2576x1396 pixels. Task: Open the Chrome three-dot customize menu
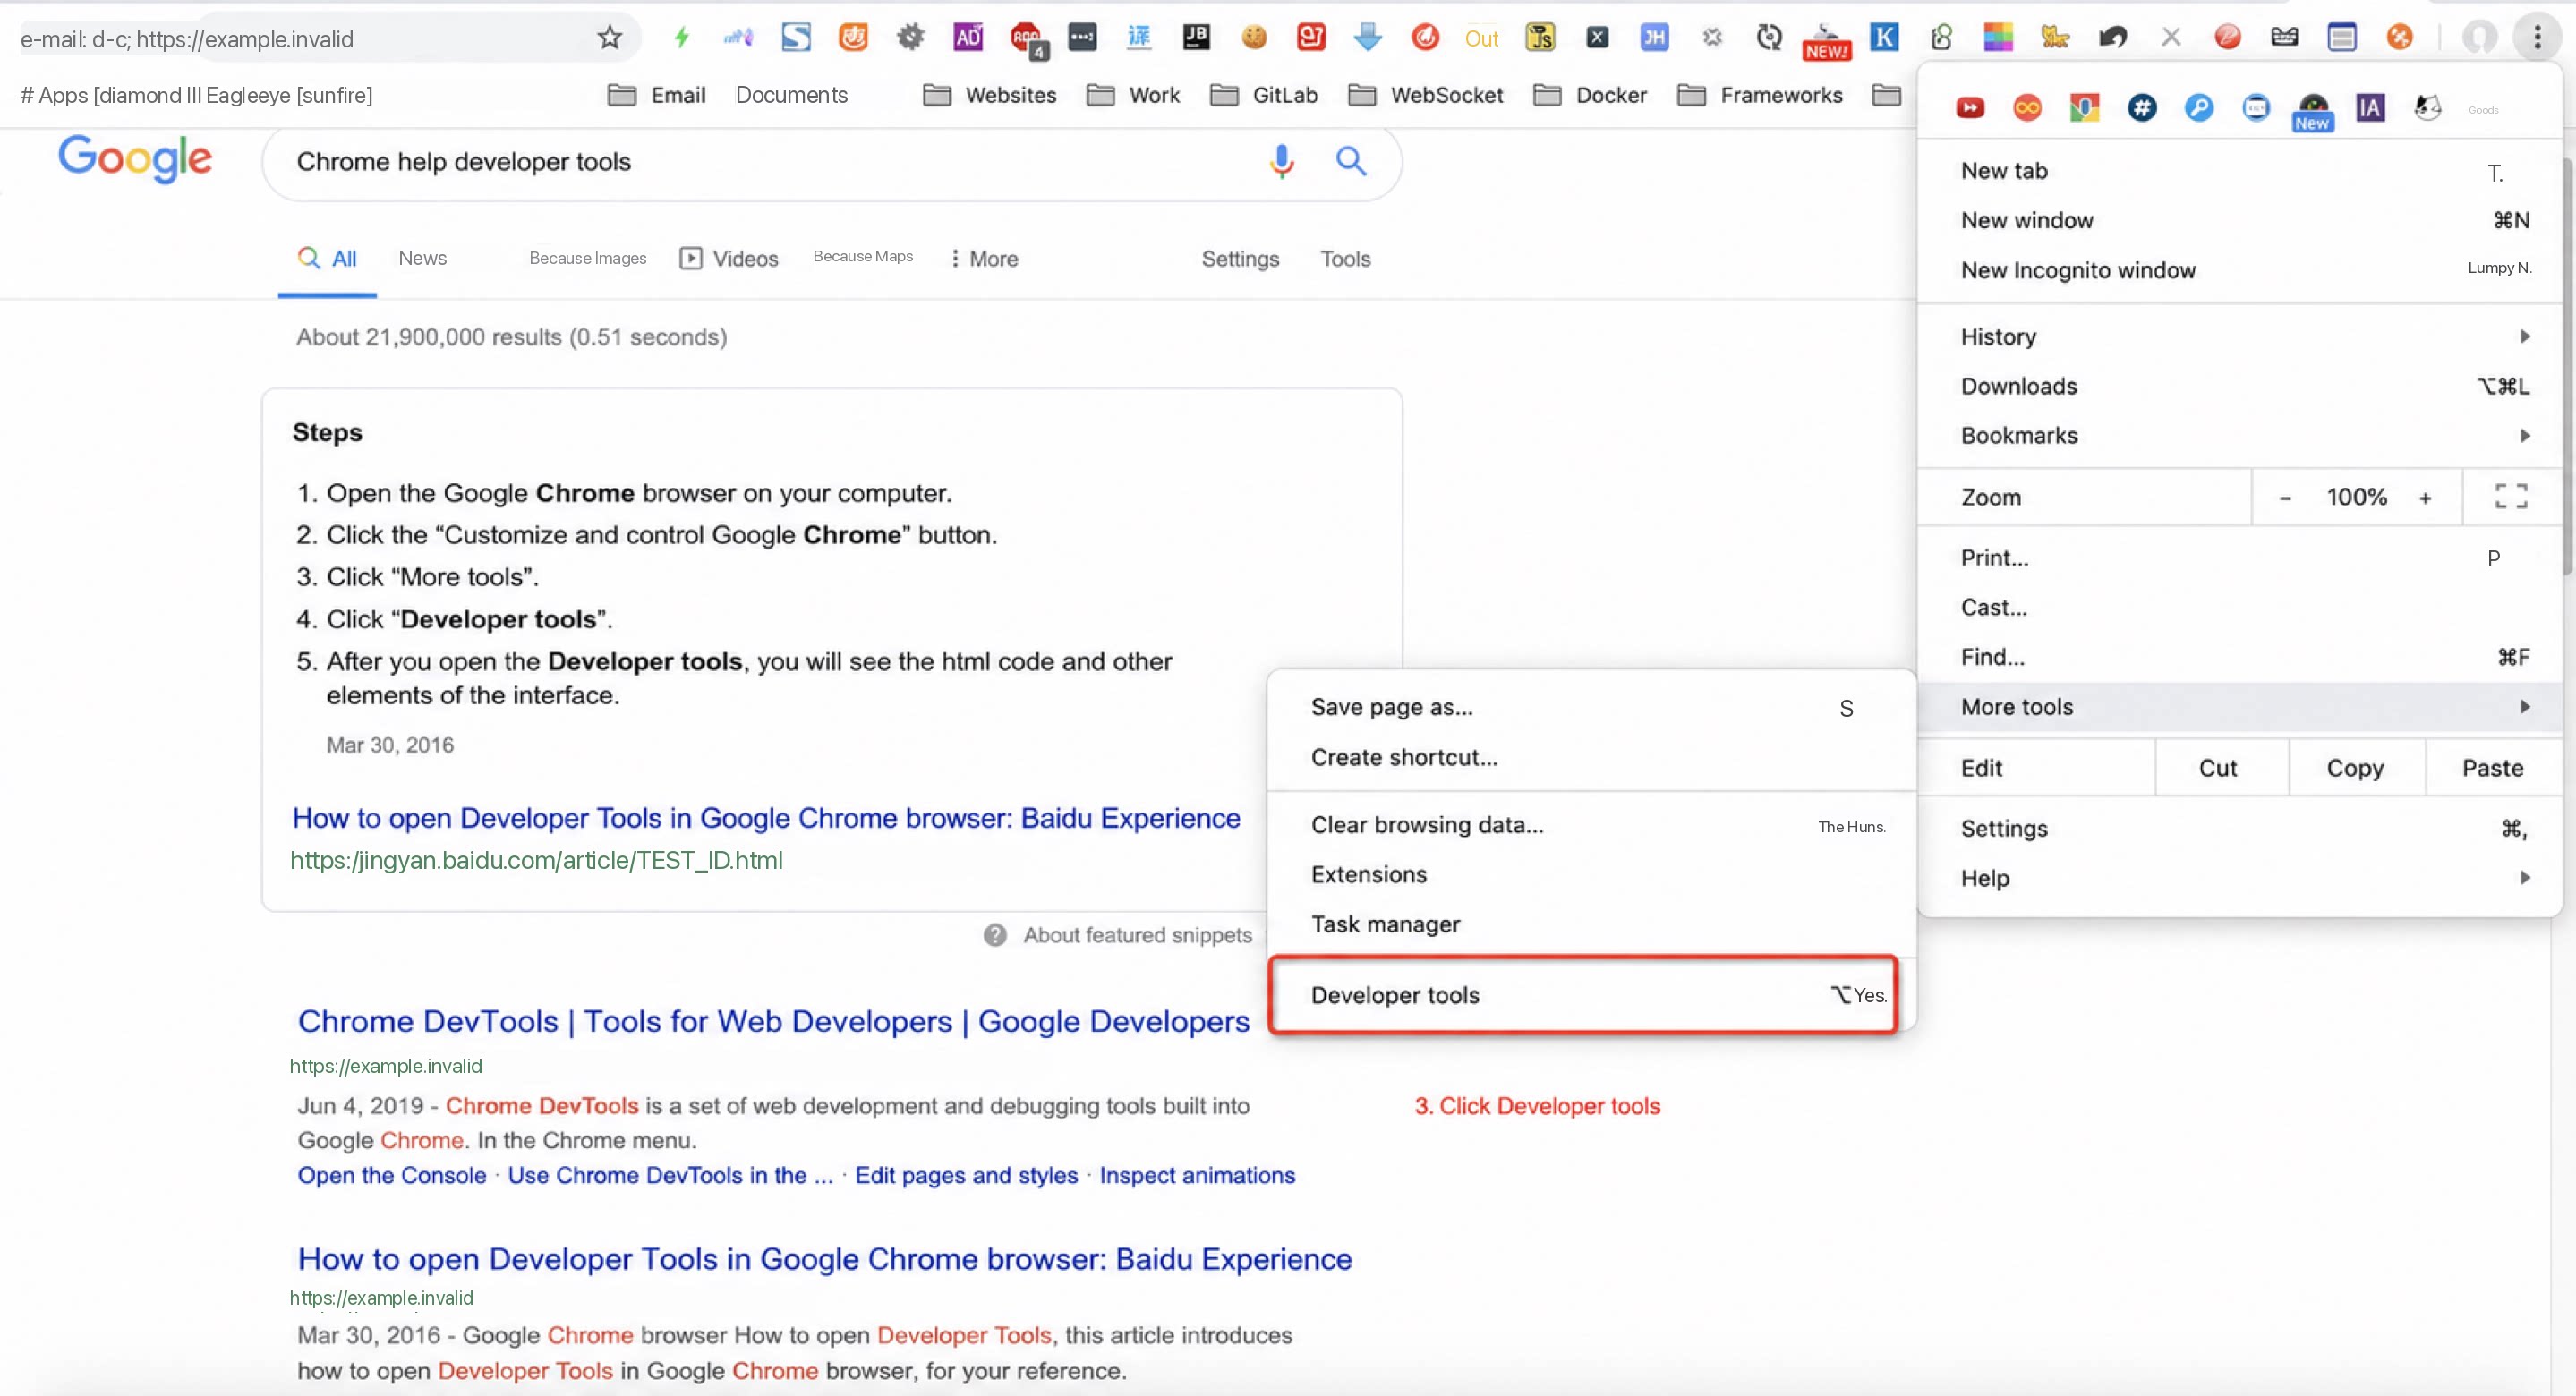[x=2537, y=38]
